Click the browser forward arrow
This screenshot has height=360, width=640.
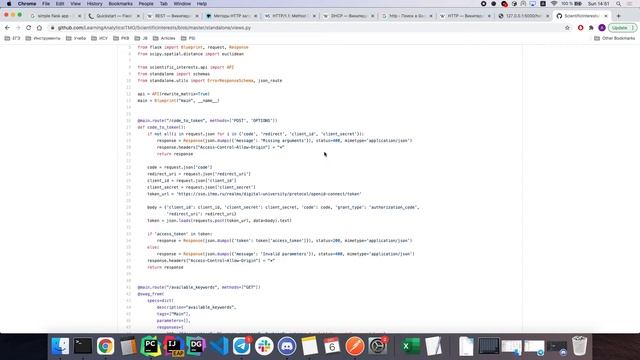point(18,28)
